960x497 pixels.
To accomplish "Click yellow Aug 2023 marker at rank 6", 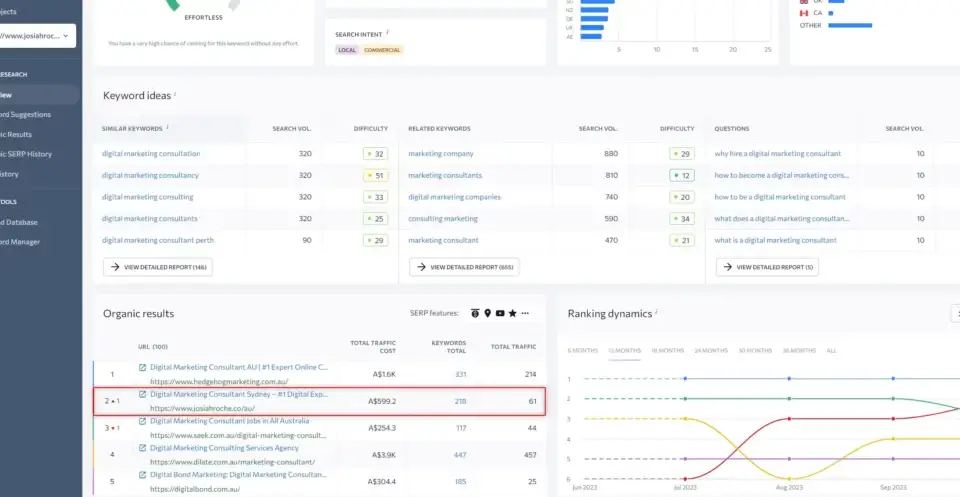I will [x=789, y=479].
